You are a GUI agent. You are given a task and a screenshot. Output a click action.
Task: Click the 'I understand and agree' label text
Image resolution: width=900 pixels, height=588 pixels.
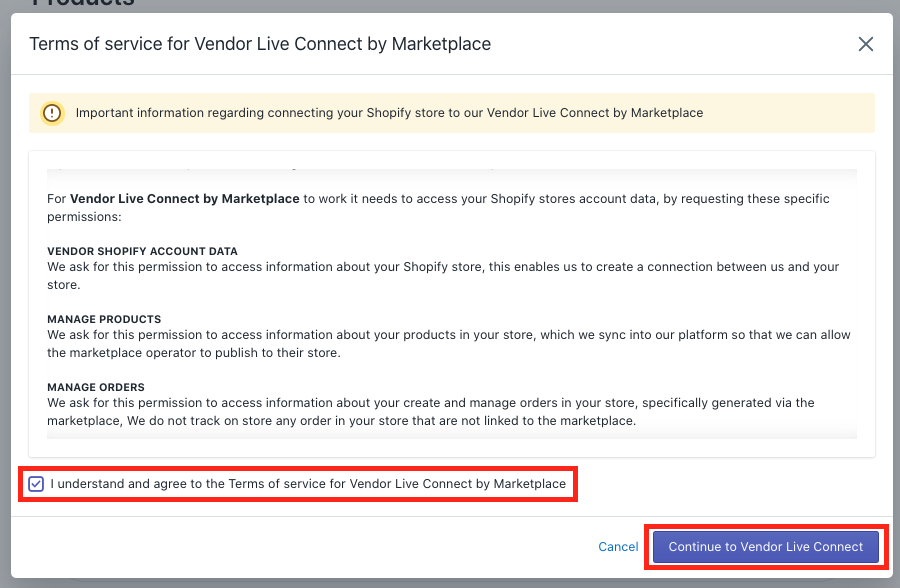308,484
